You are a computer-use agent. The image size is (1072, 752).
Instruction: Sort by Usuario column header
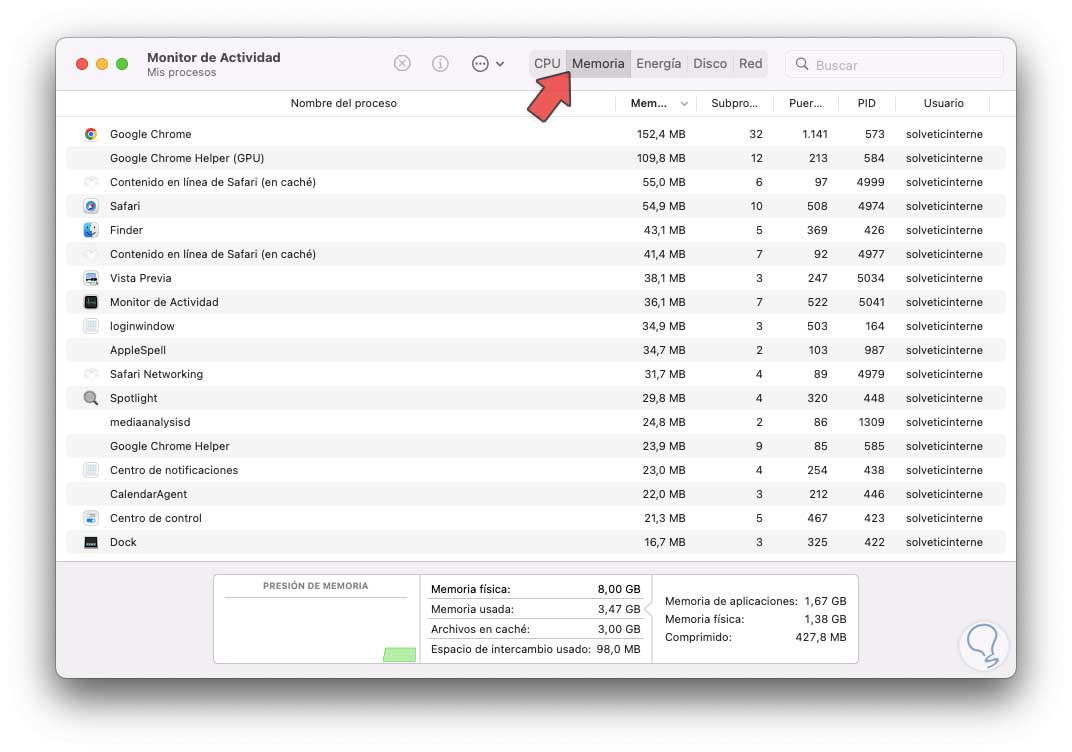tap(943, 103)
